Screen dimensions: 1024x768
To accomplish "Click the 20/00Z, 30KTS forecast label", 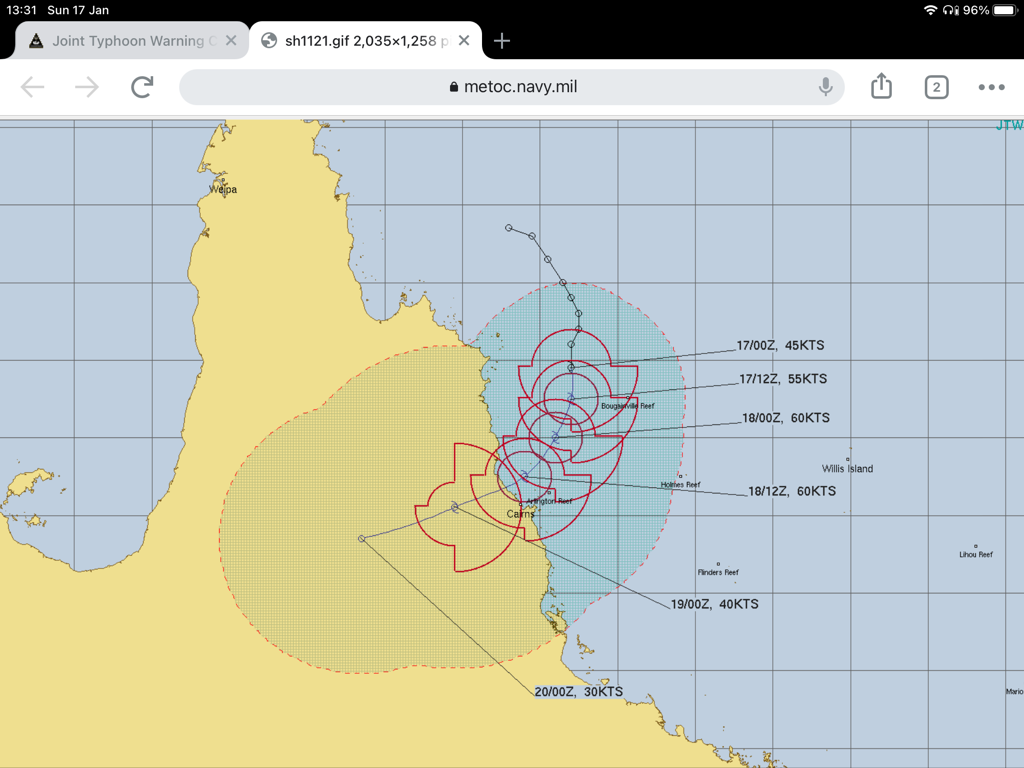I will coord(579,692).
